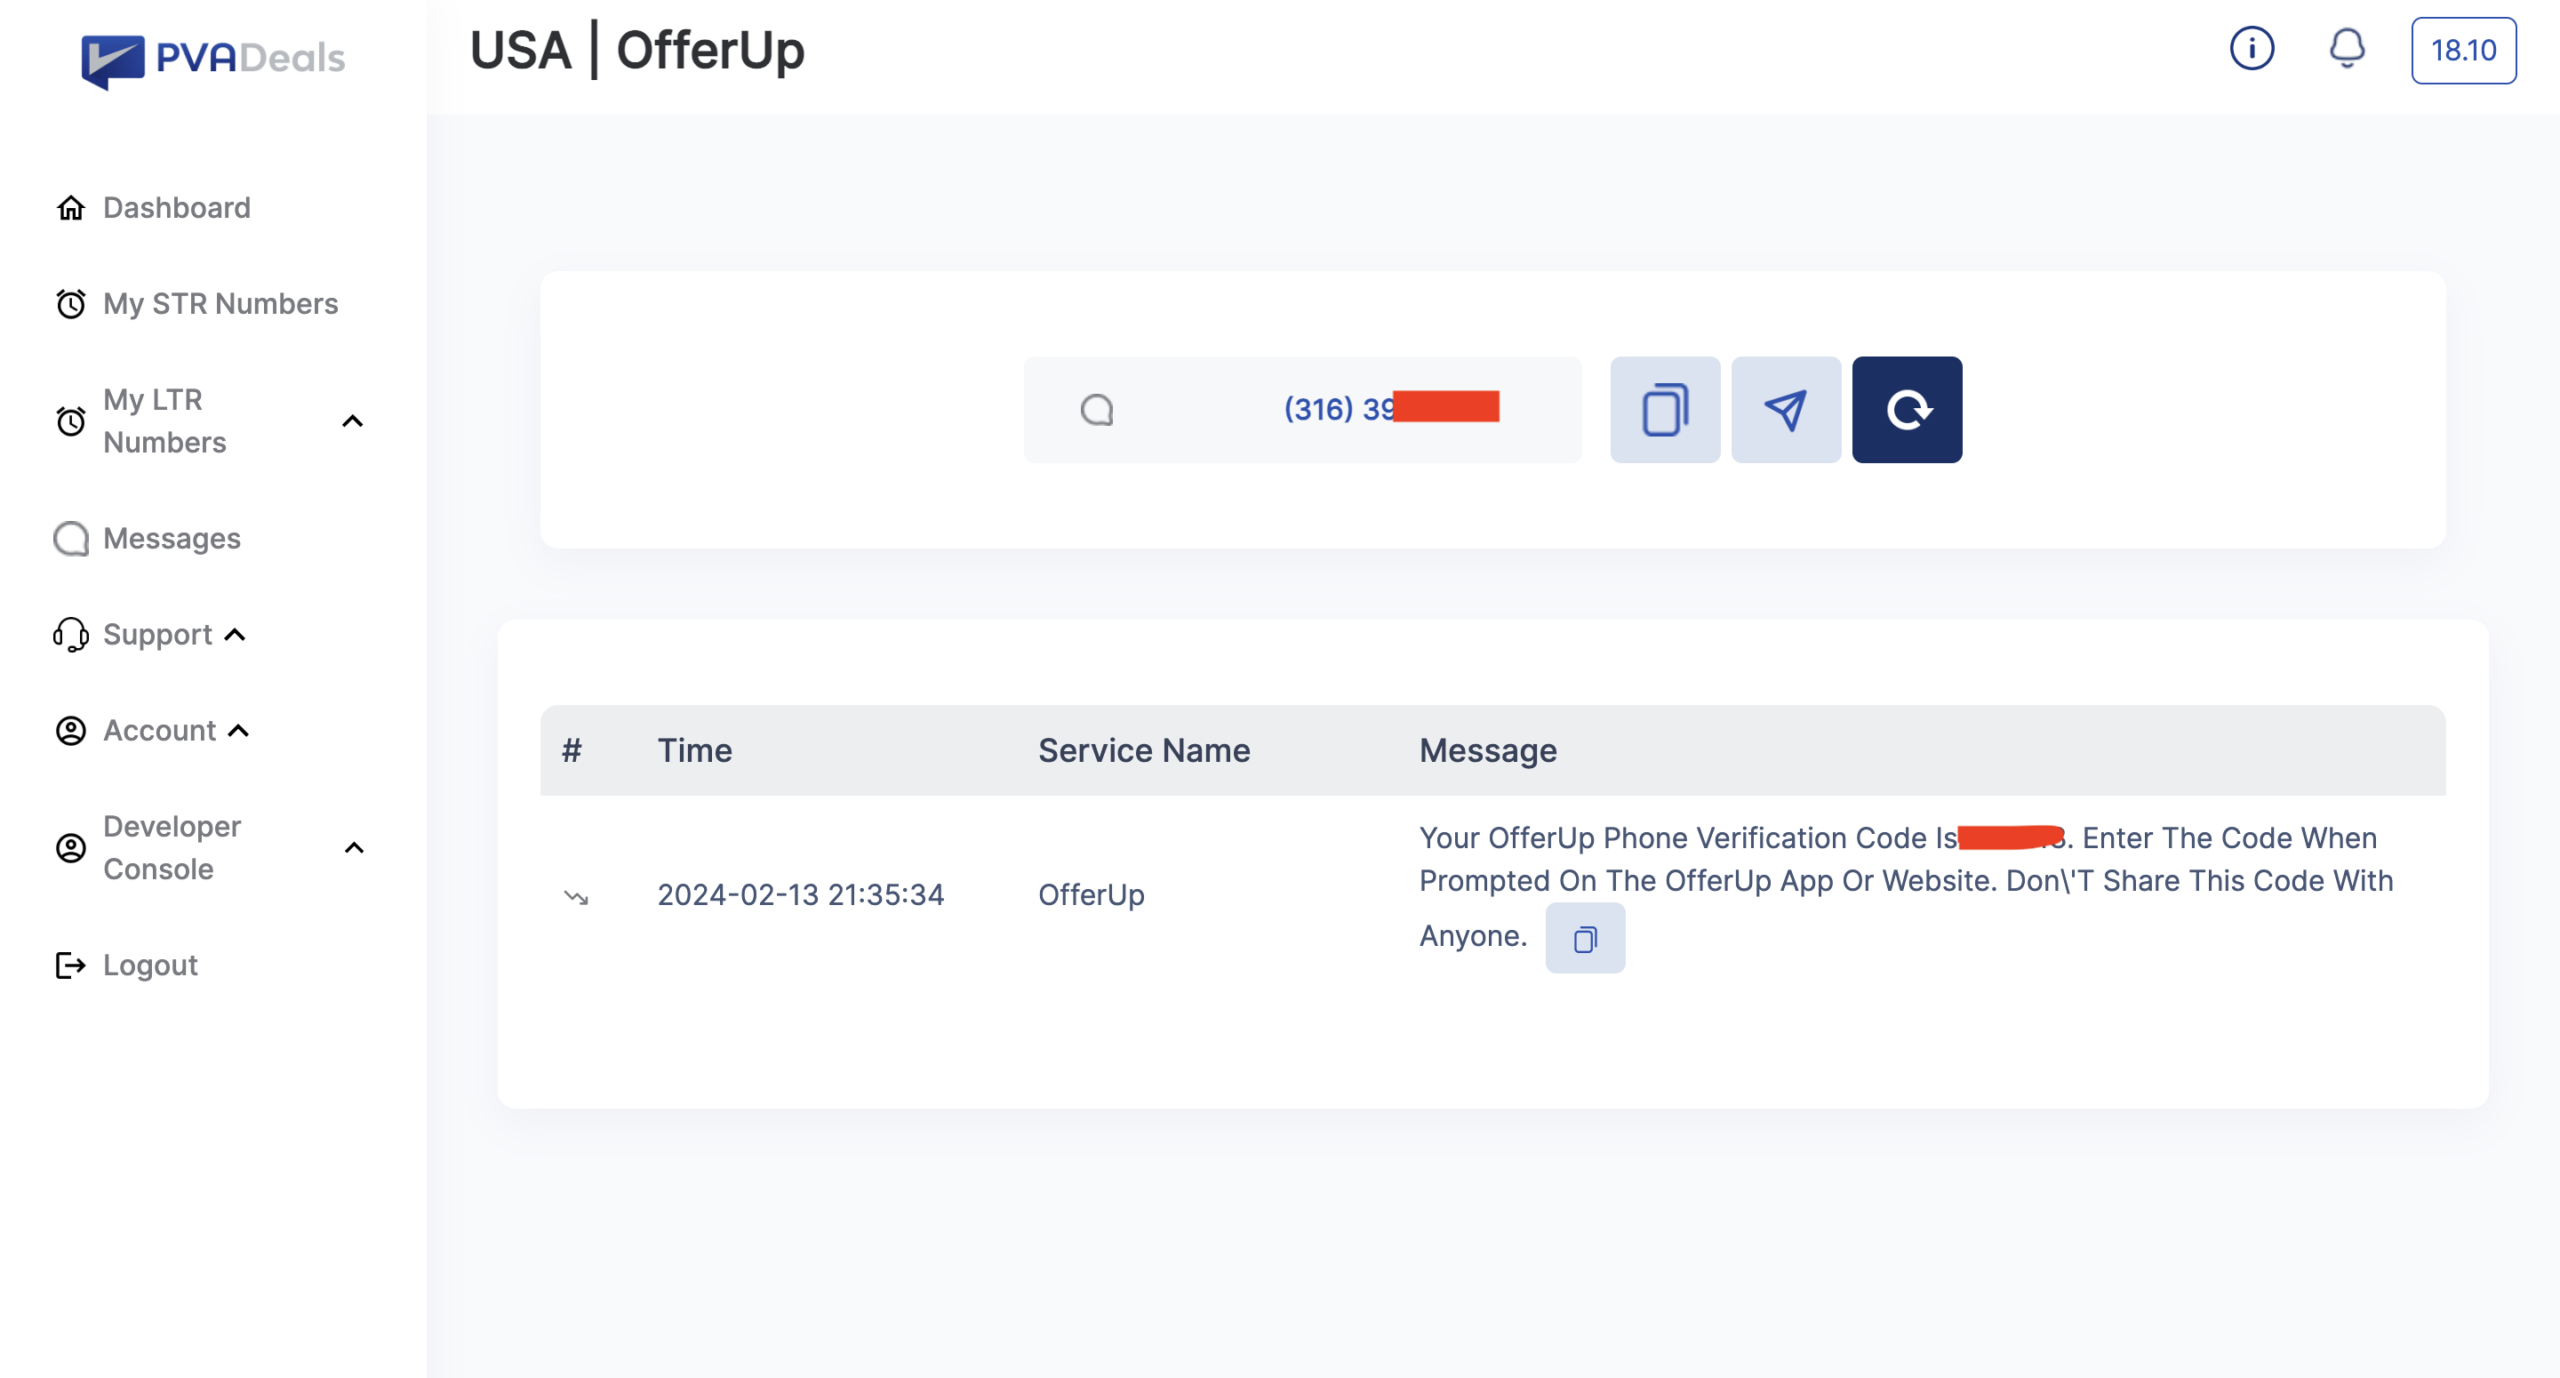Click the Time column header

point(695,751)
